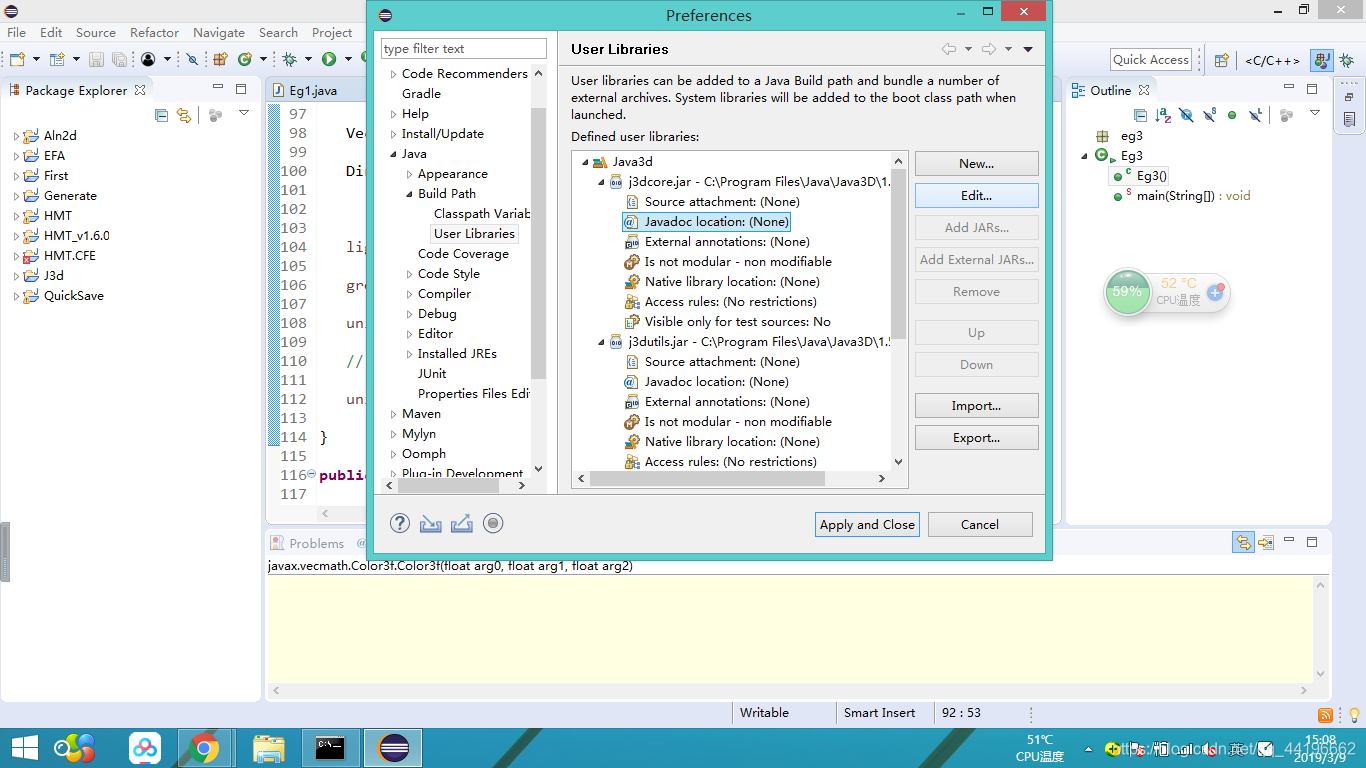The image size is (1366, 768).
Task: Click the Save All icon in toolbar
Action: click(119, 59)
